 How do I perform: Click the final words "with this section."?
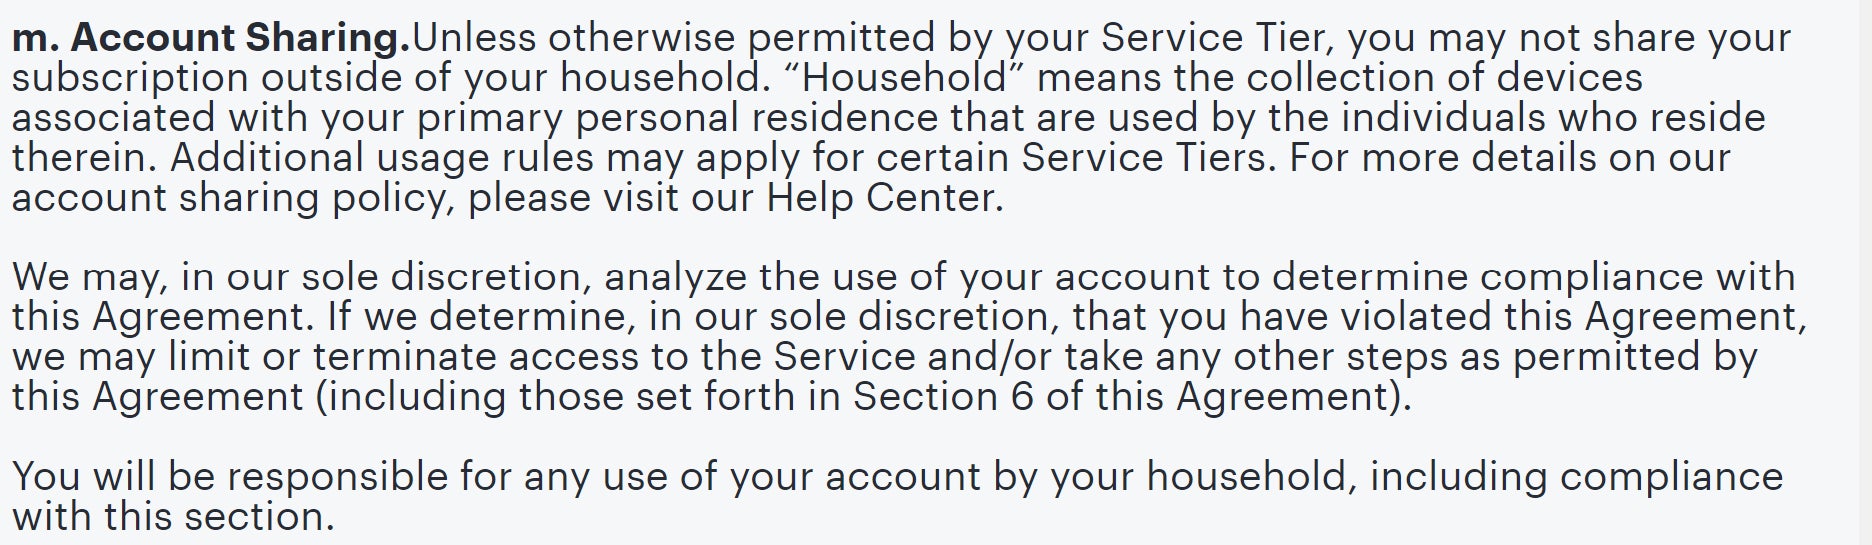click(x=172, y=517)
